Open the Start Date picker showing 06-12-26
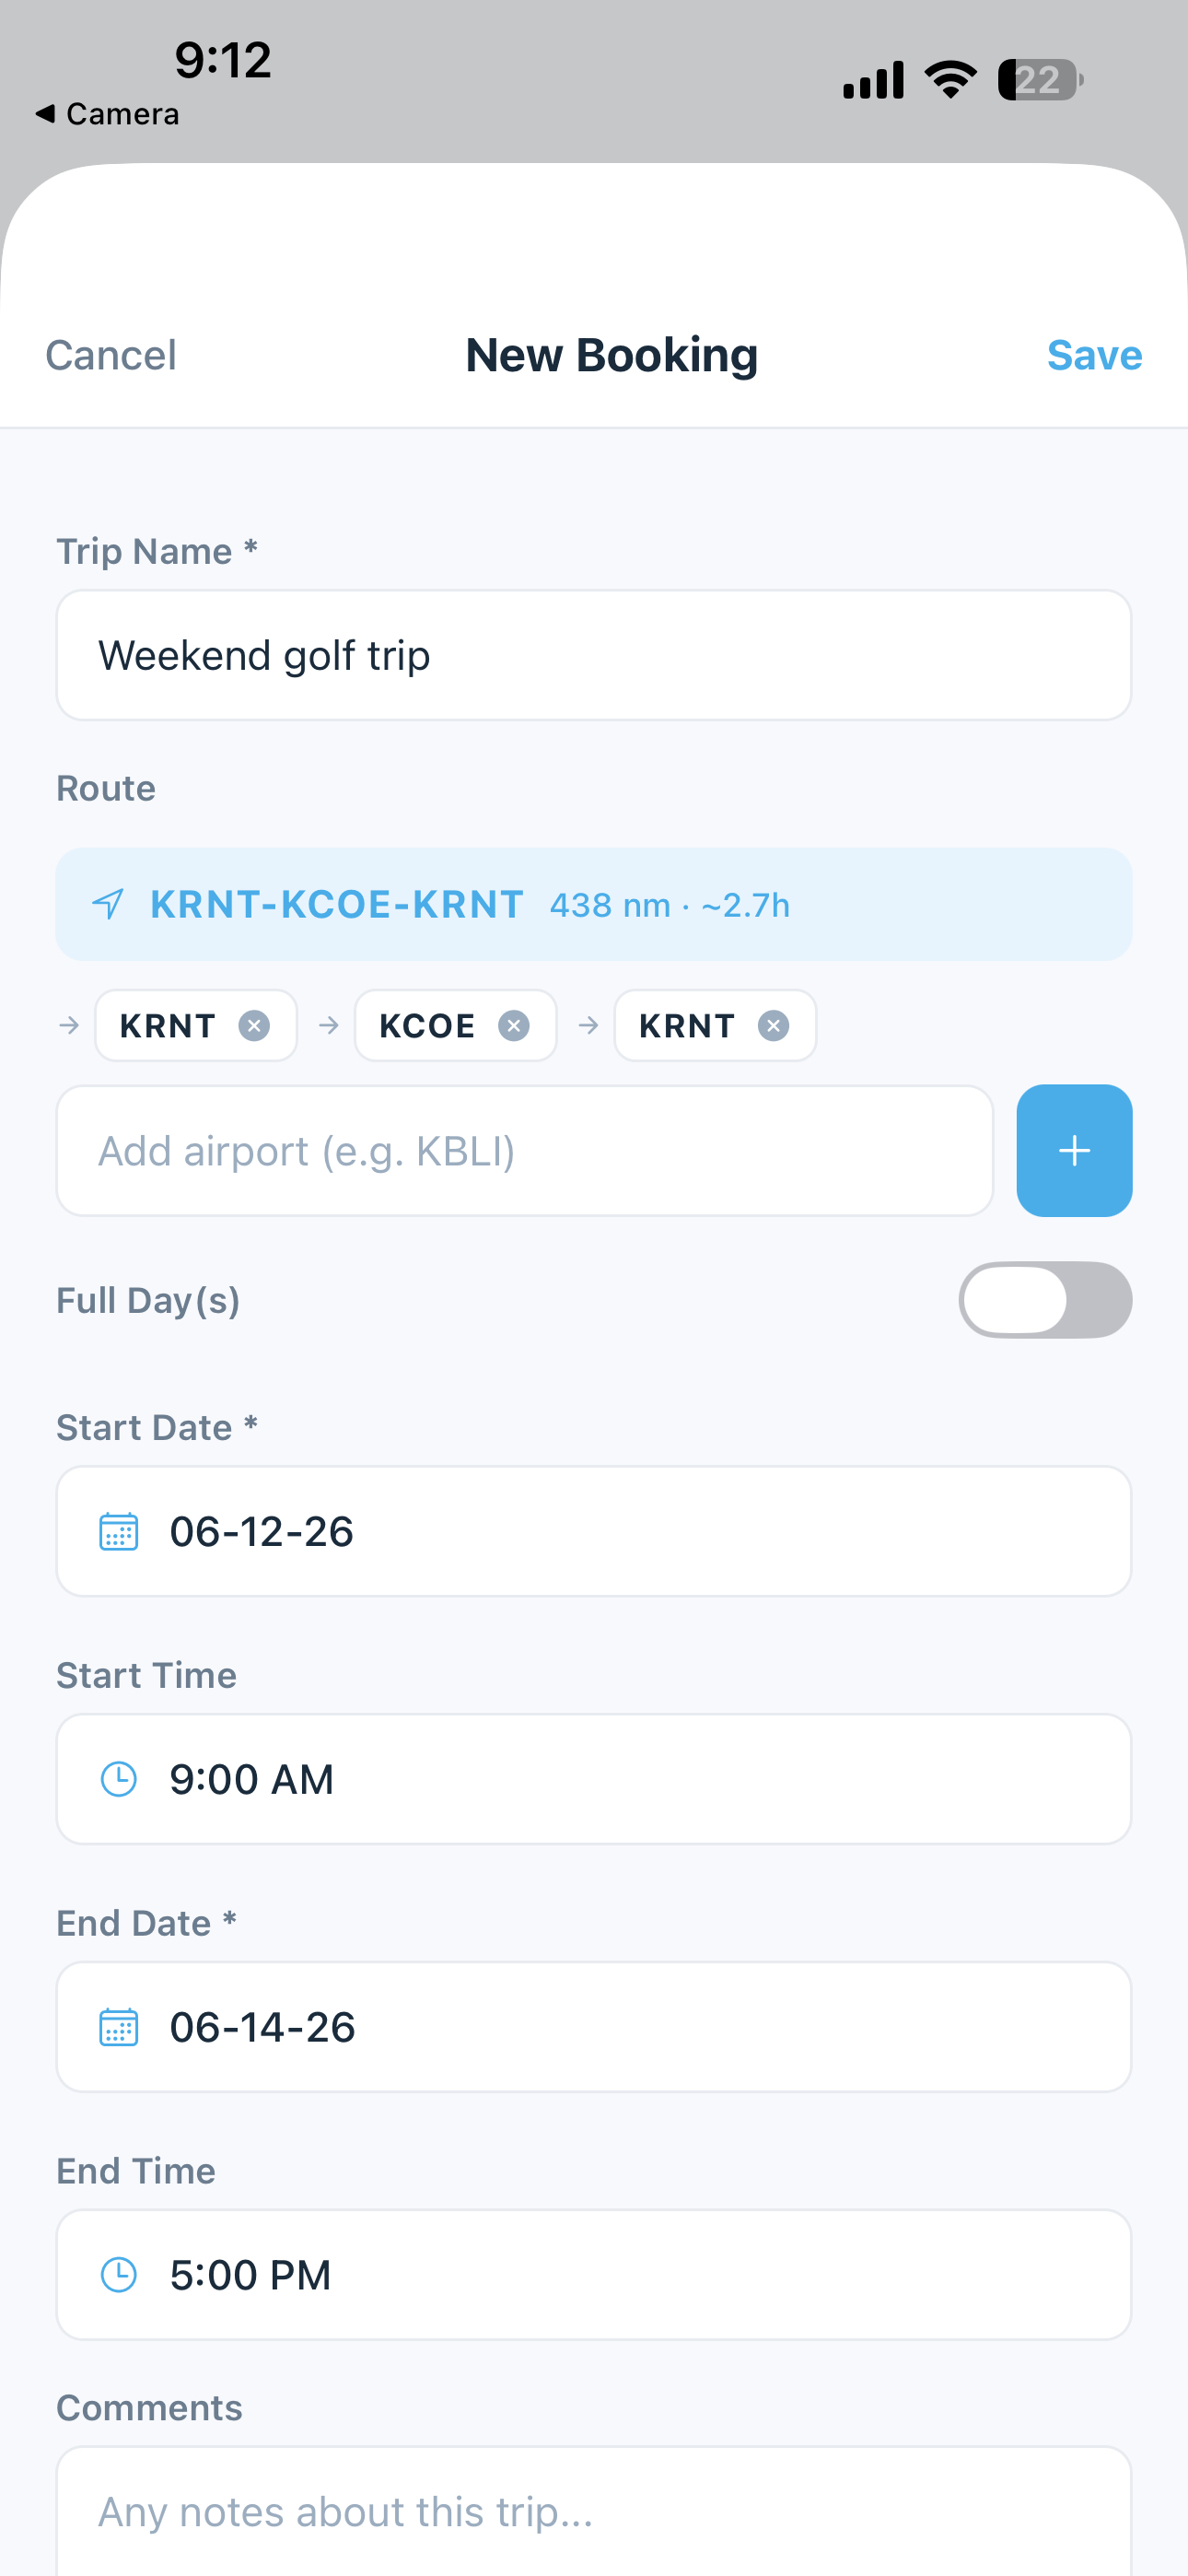The image size is (1188, 2576). [593, 1531]
